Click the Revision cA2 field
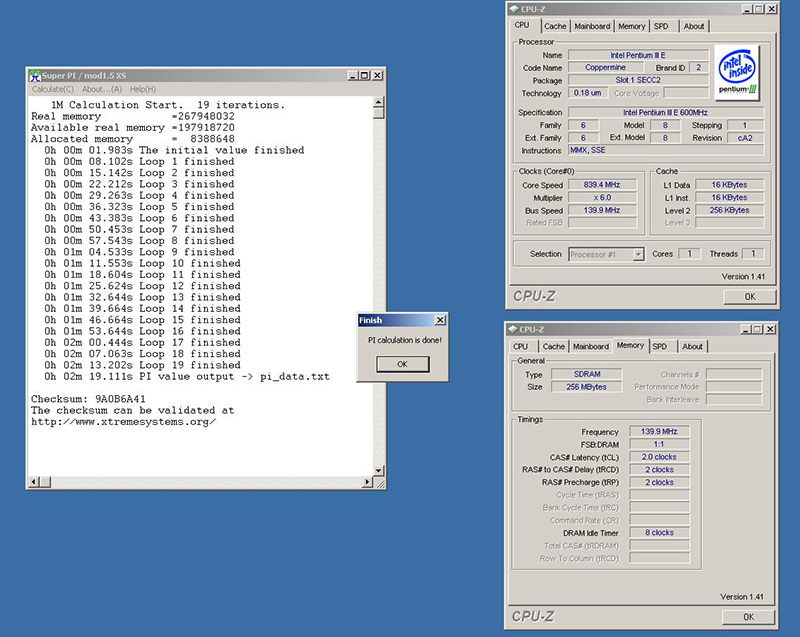Viewport: 800px width, 637px height. pos(745,138)
